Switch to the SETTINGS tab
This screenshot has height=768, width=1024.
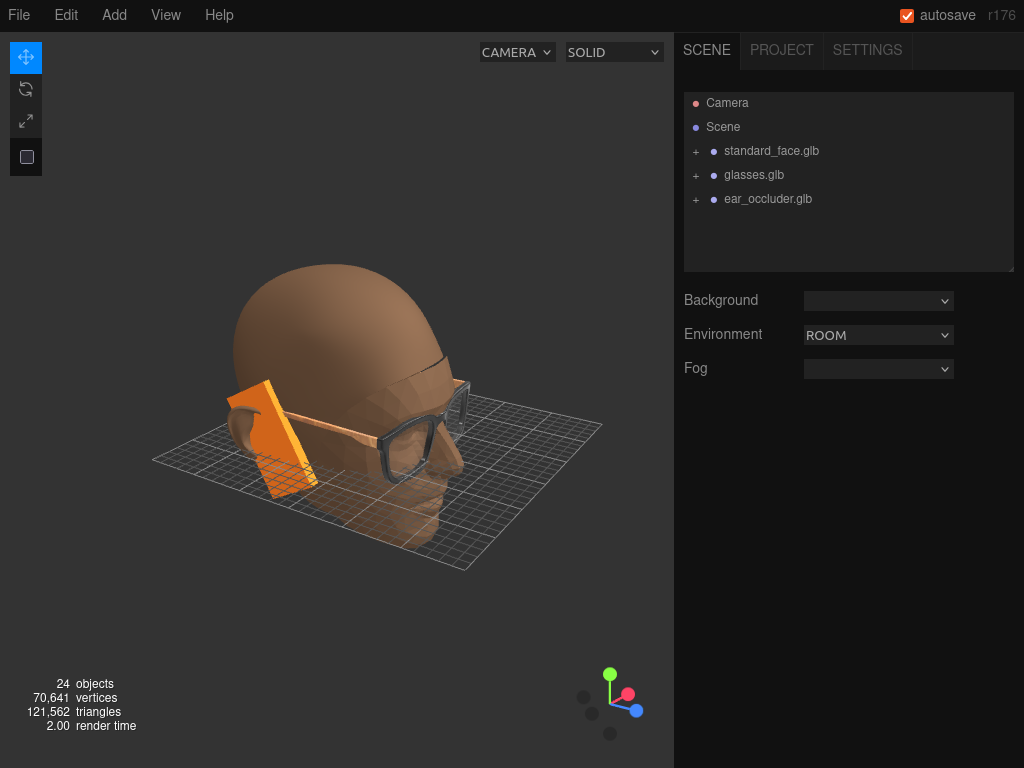[867, 50]
